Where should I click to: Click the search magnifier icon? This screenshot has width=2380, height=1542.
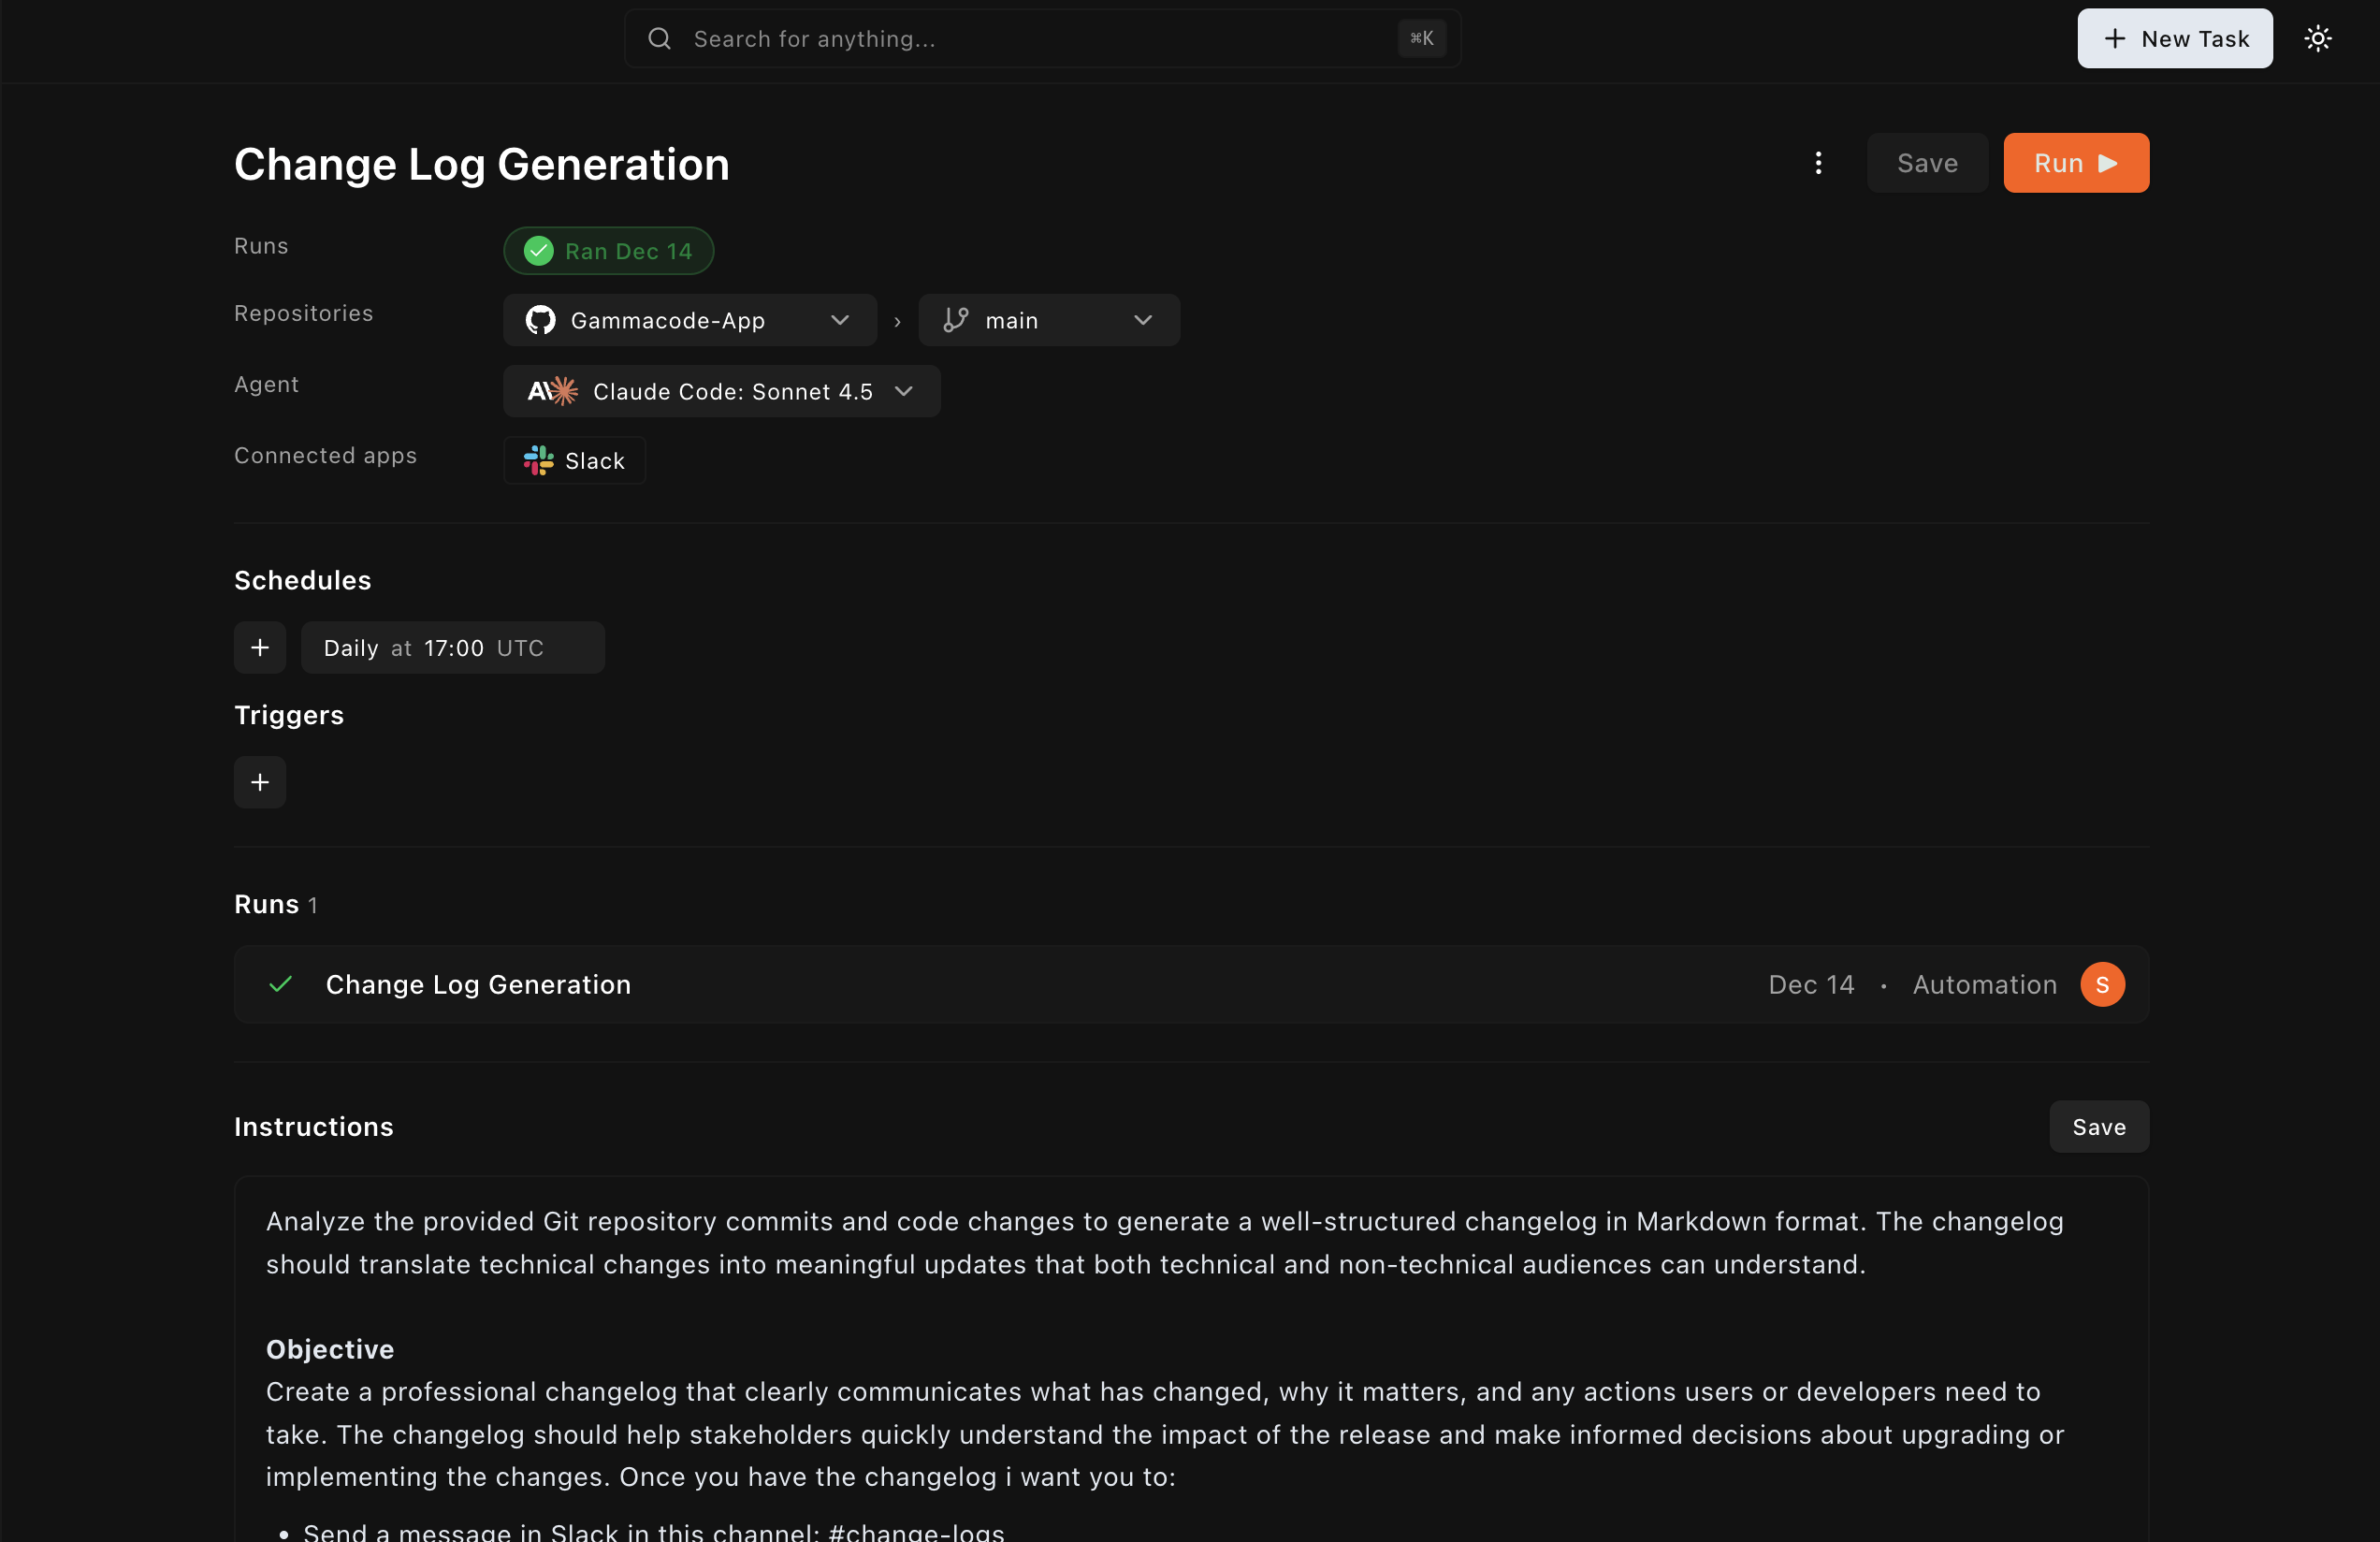pyautogui.click(x=660, y=39)
